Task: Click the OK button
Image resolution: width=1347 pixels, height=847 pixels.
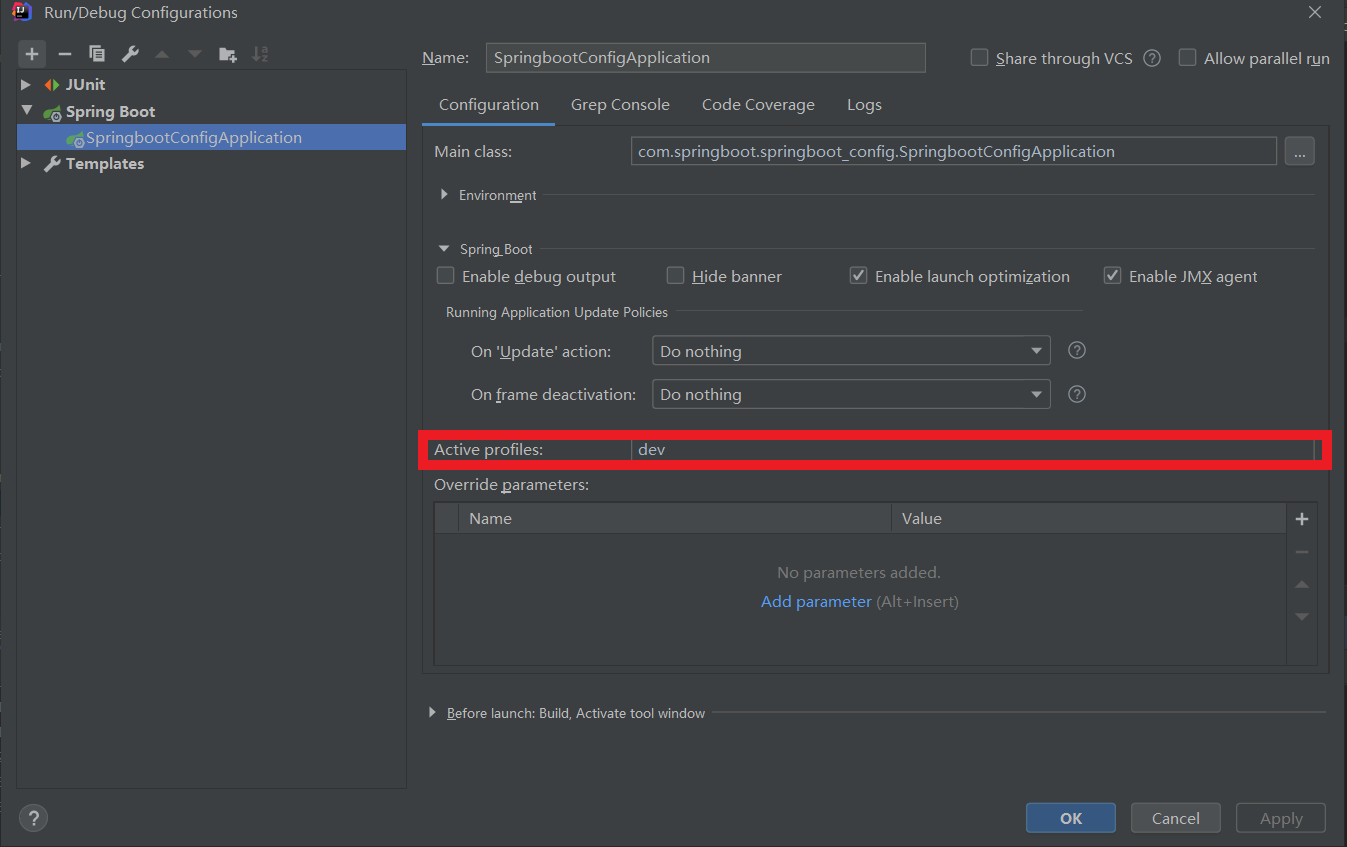Action: tap(1071, 818)
